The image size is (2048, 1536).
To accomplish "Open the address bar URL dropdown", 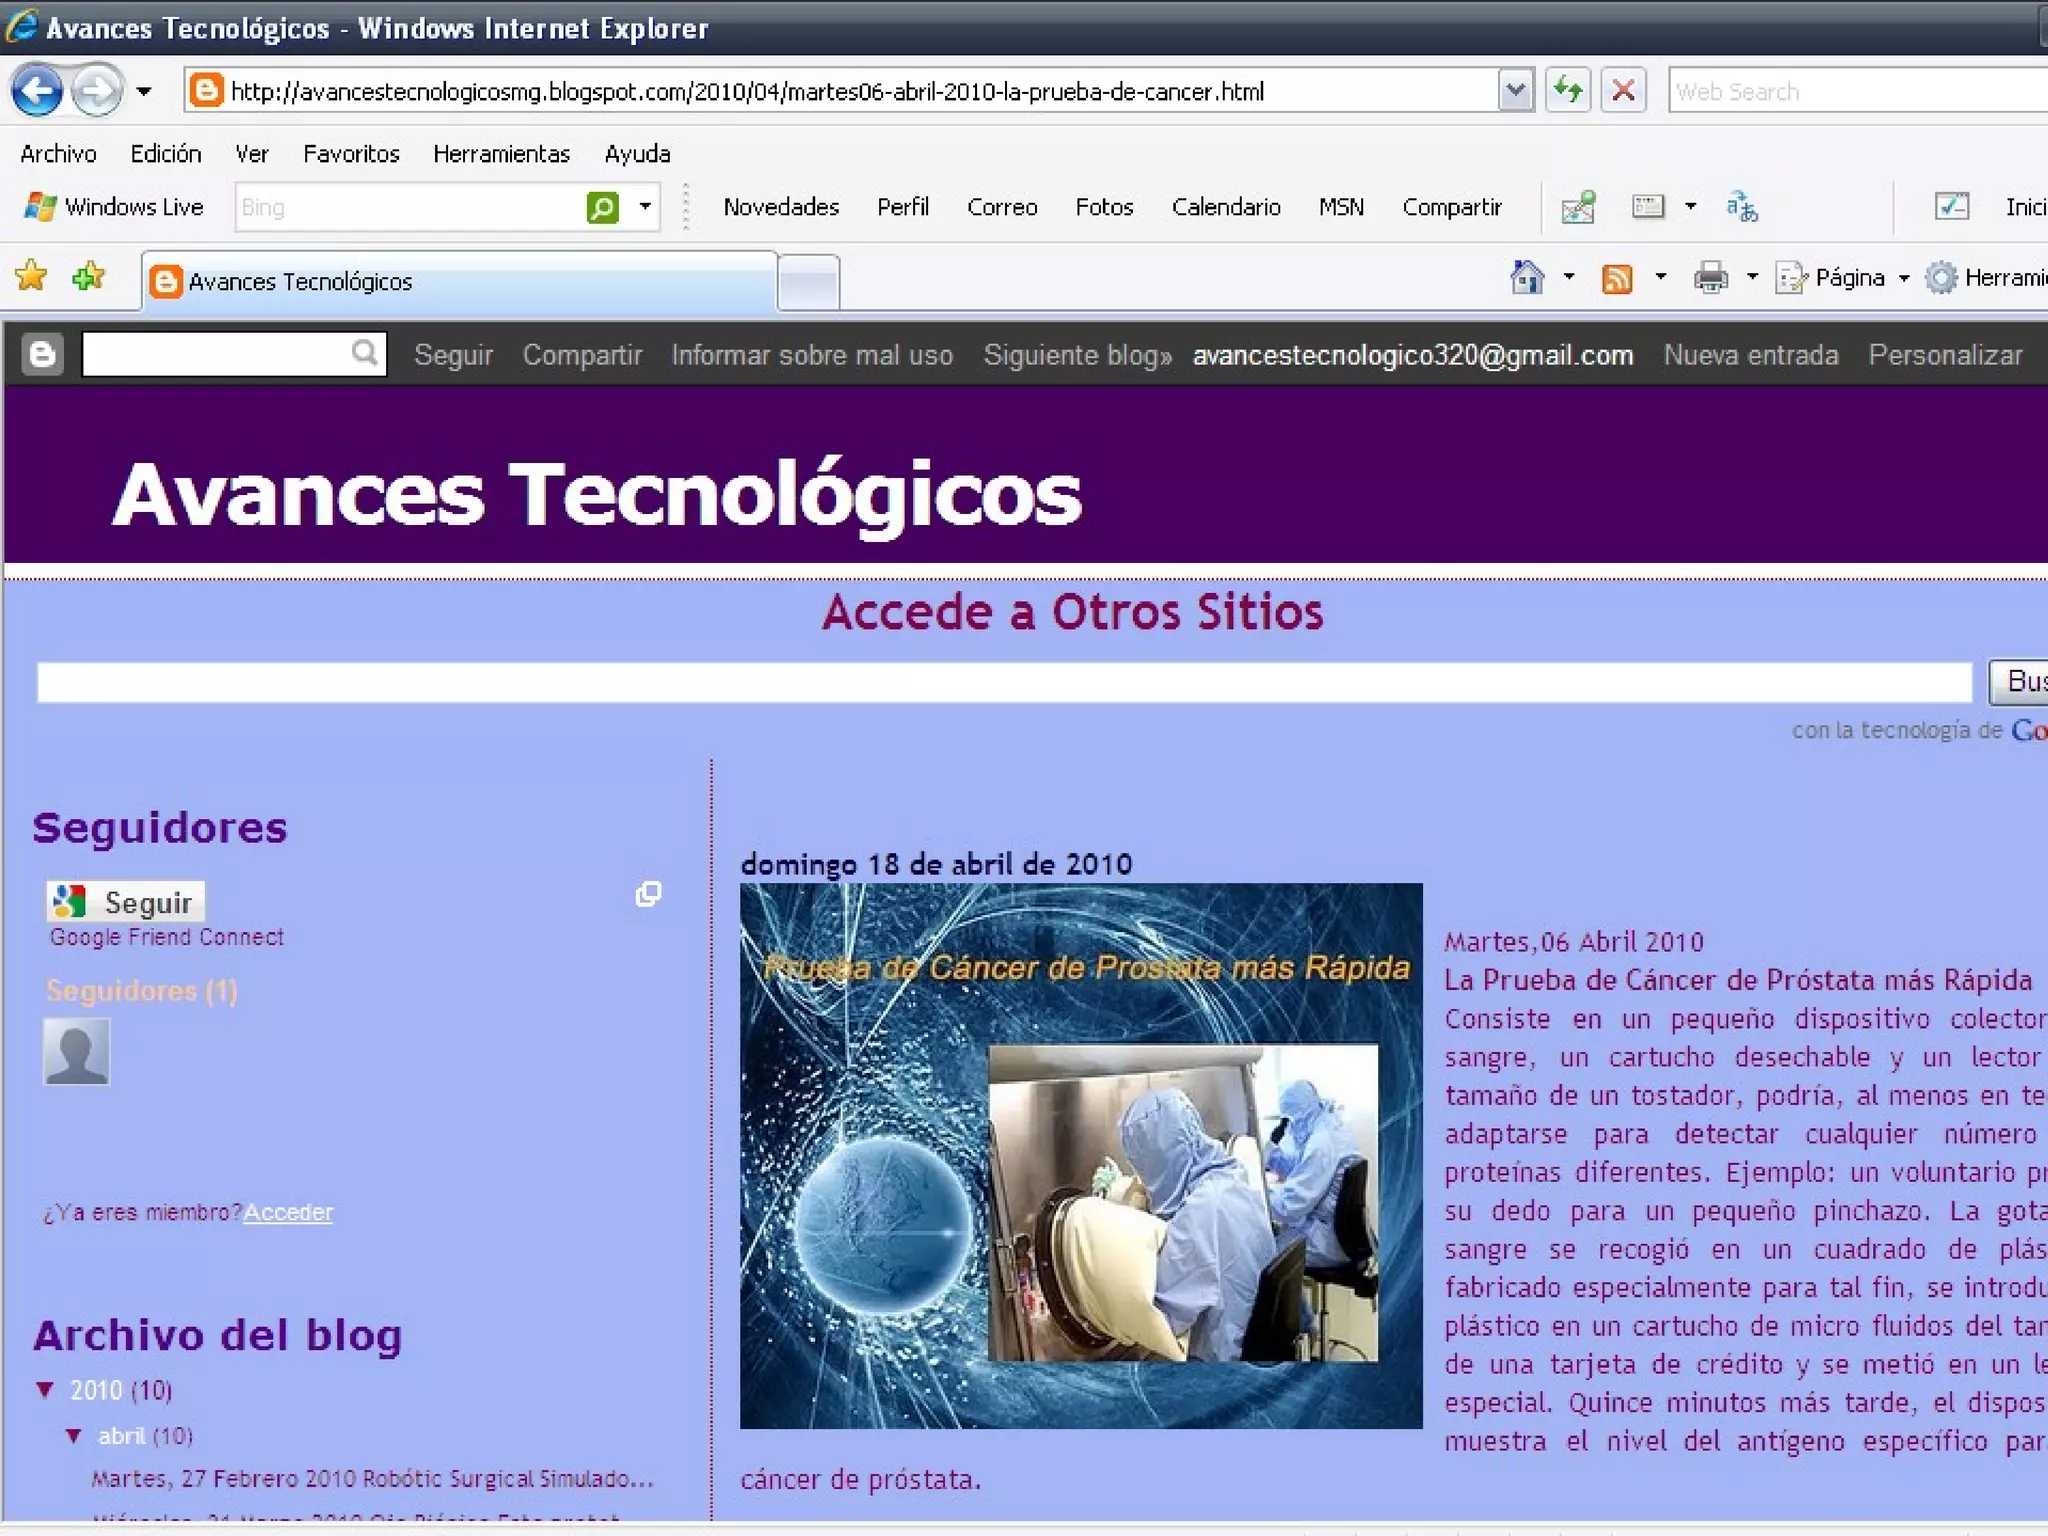I will tap(1515, 91).
